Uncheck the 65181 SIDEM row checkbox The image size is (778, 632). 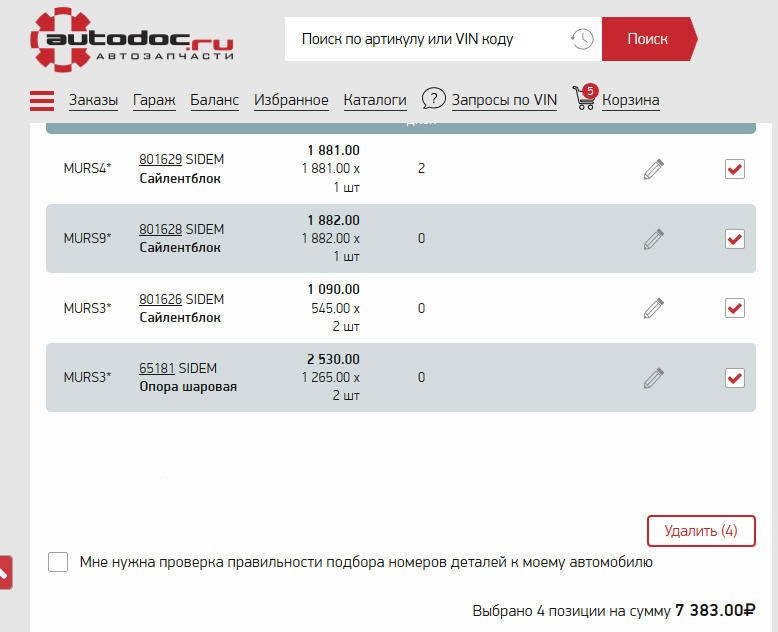tap(734, 378)
